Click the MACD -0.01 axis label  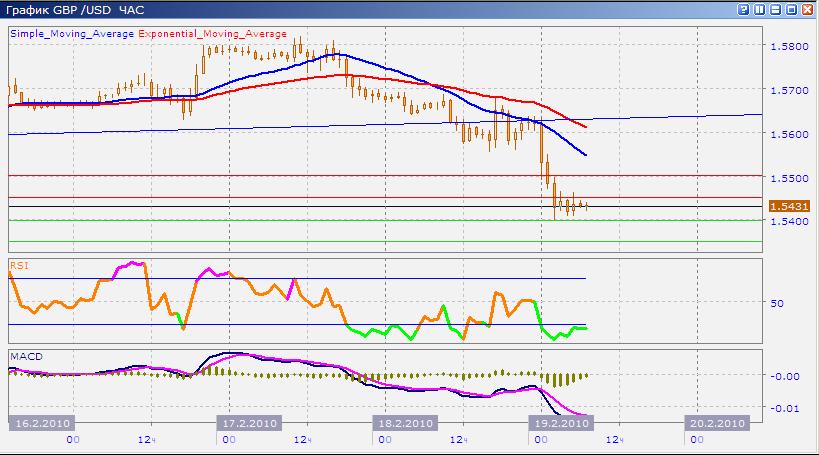click(x=783, y=407)
